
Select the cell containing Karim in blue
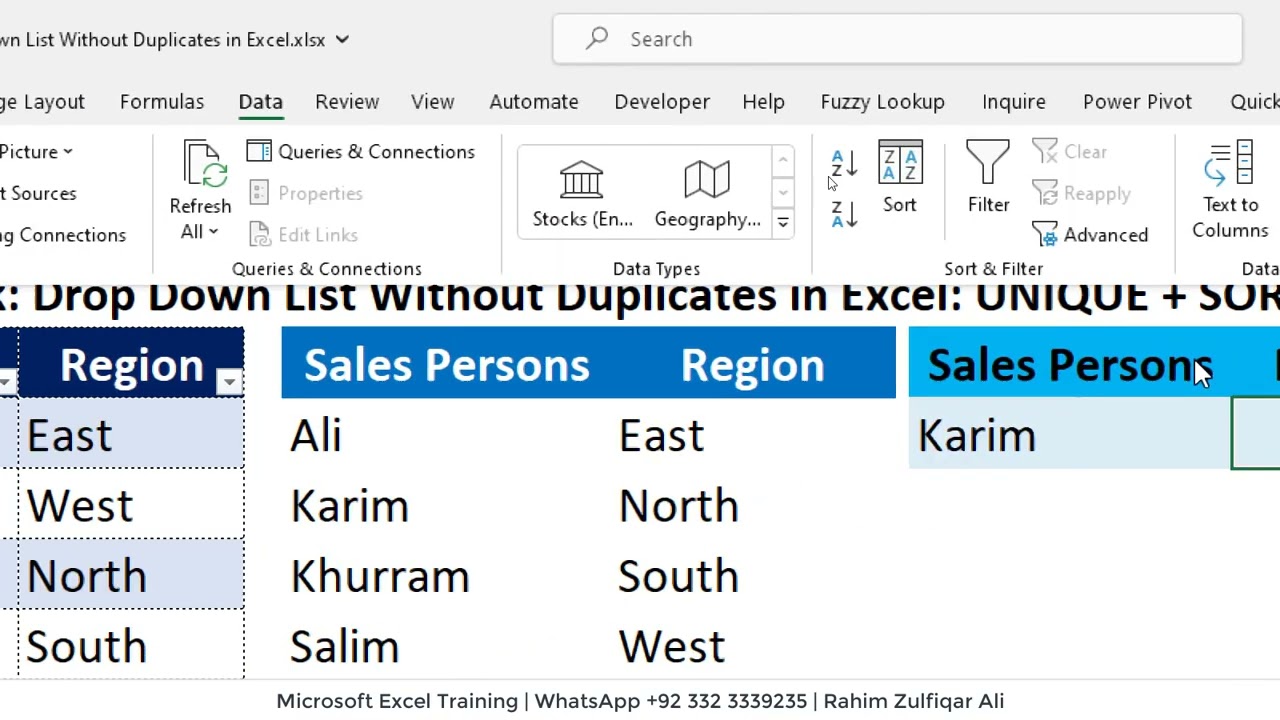(1068, 435)
